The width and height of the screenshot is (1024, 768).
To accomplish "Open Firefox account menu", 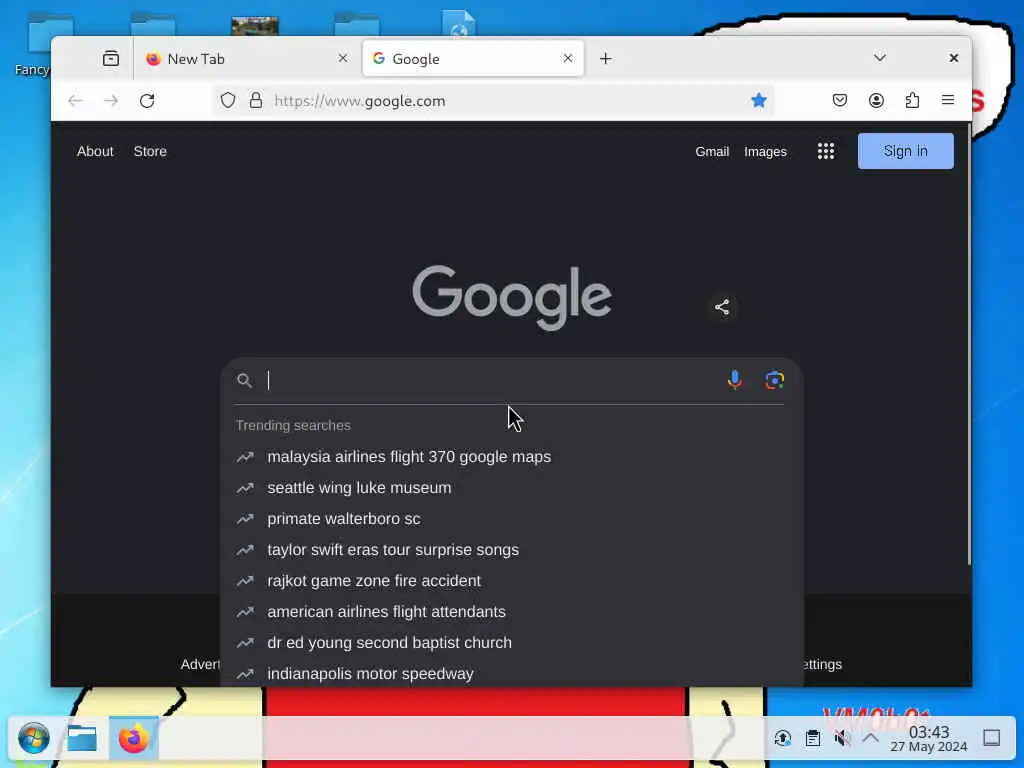I will point(876,101).
